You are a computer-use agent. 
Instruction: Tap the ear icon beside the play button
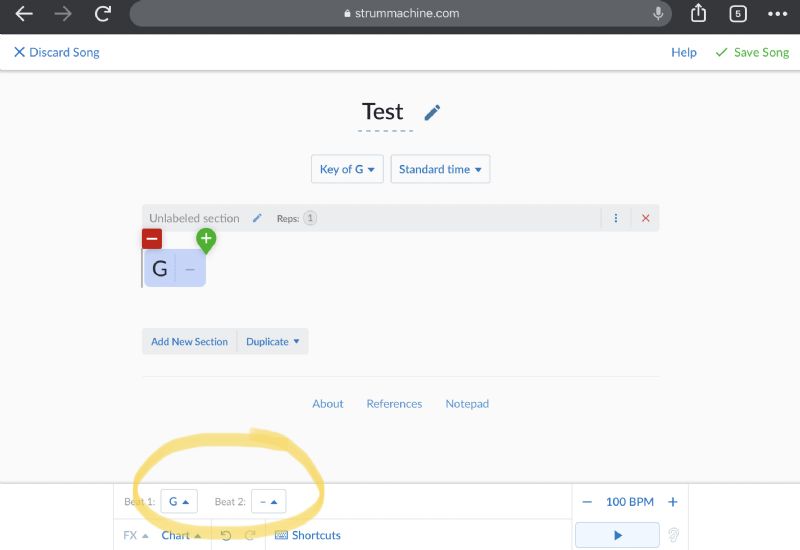[673, 535]
